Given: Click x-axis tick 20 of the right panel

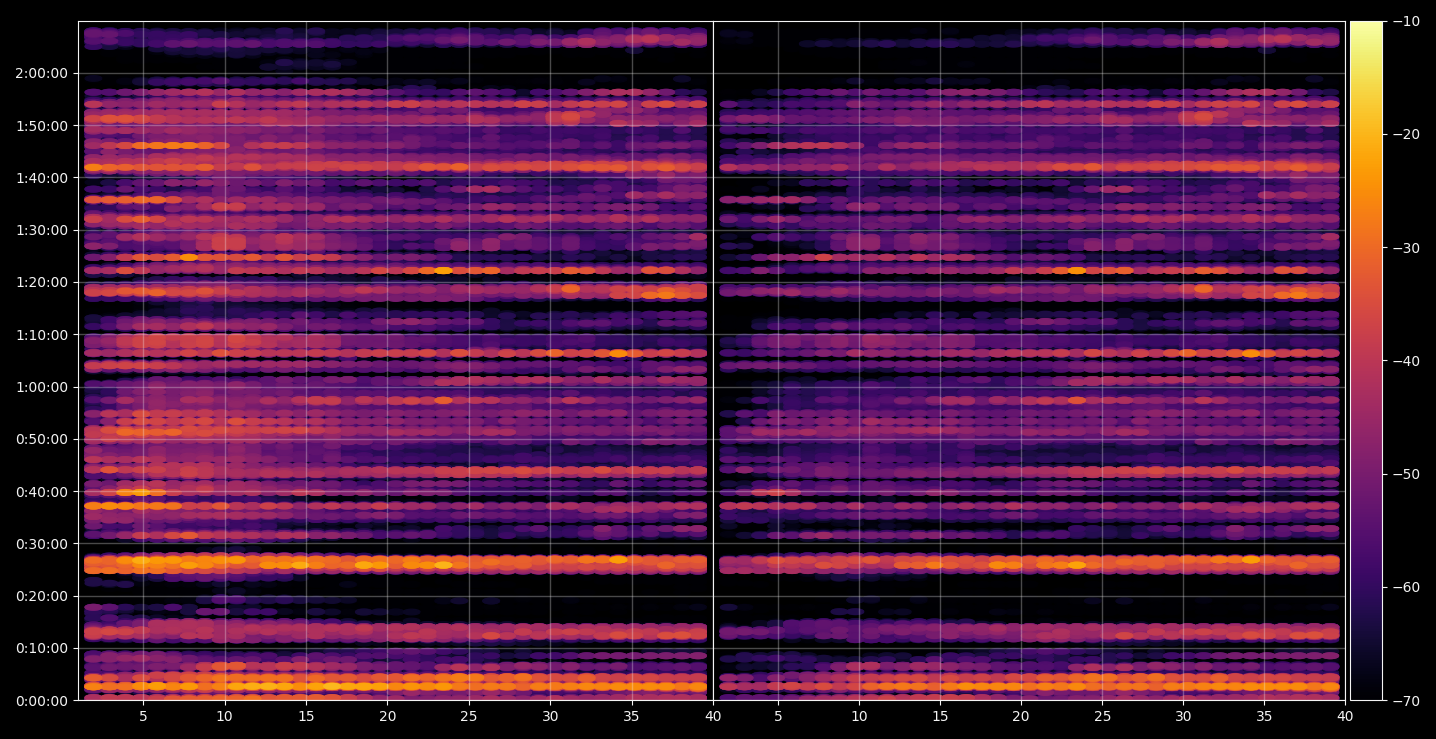Looking at the screenshot, I should (1021, 716).
